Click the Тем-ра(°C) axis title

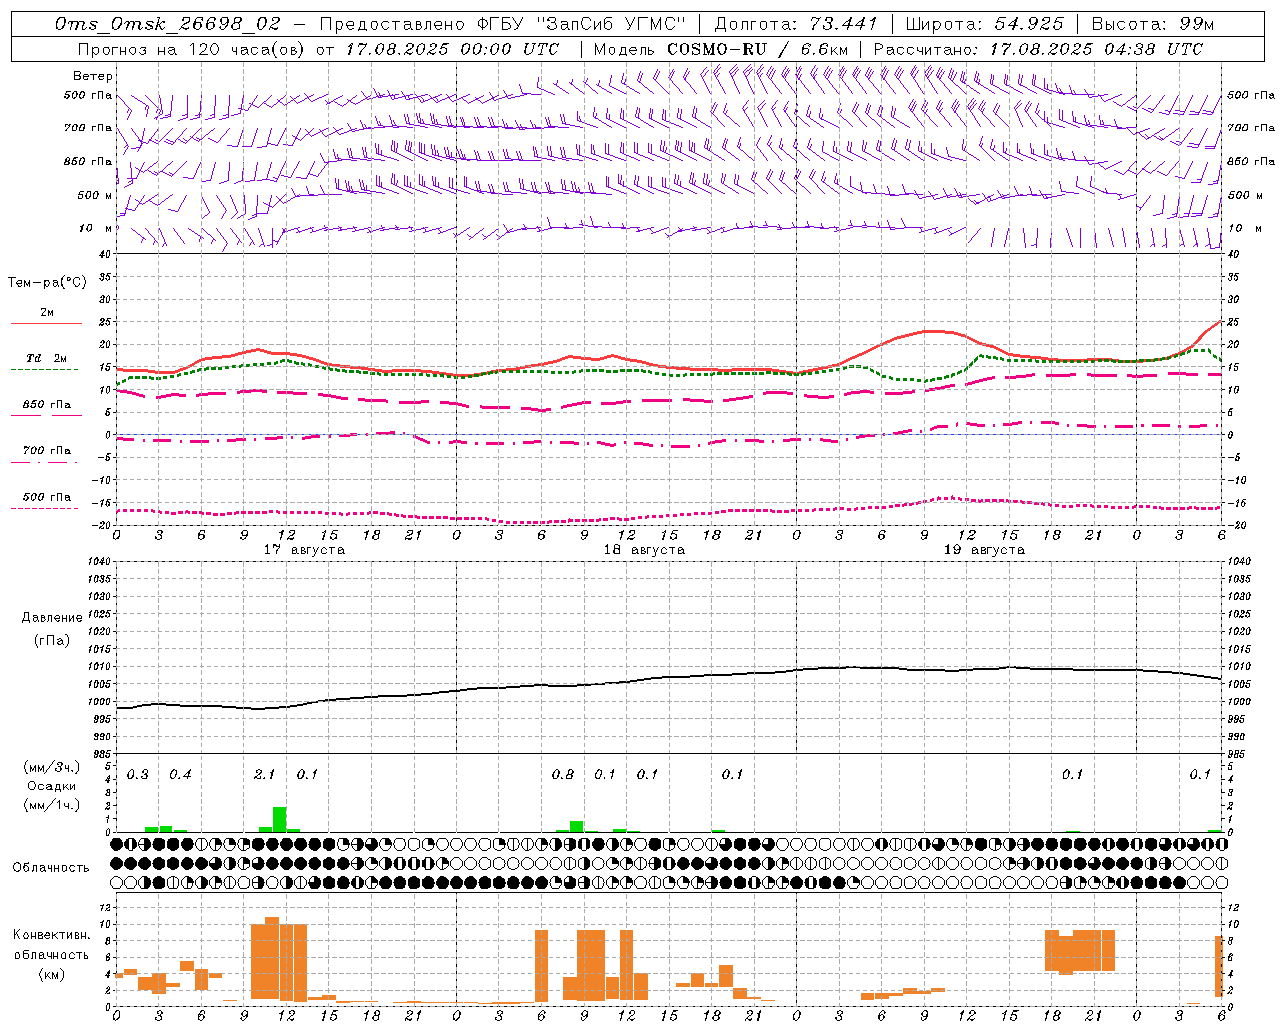47,283
